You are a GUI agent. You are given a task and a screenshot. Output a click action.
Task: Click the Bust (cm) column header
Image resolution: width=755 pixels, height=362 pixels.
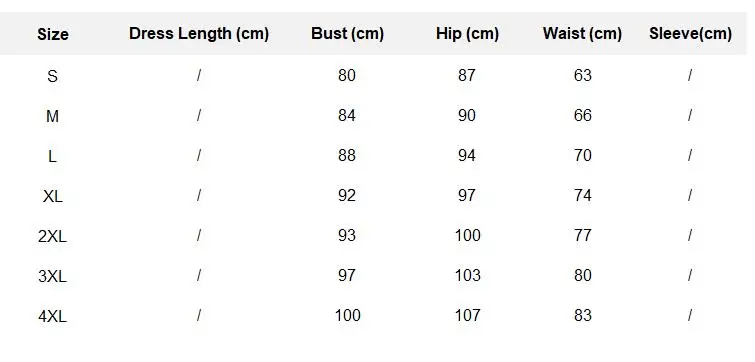pyautogui.click(x=347, y=34)
